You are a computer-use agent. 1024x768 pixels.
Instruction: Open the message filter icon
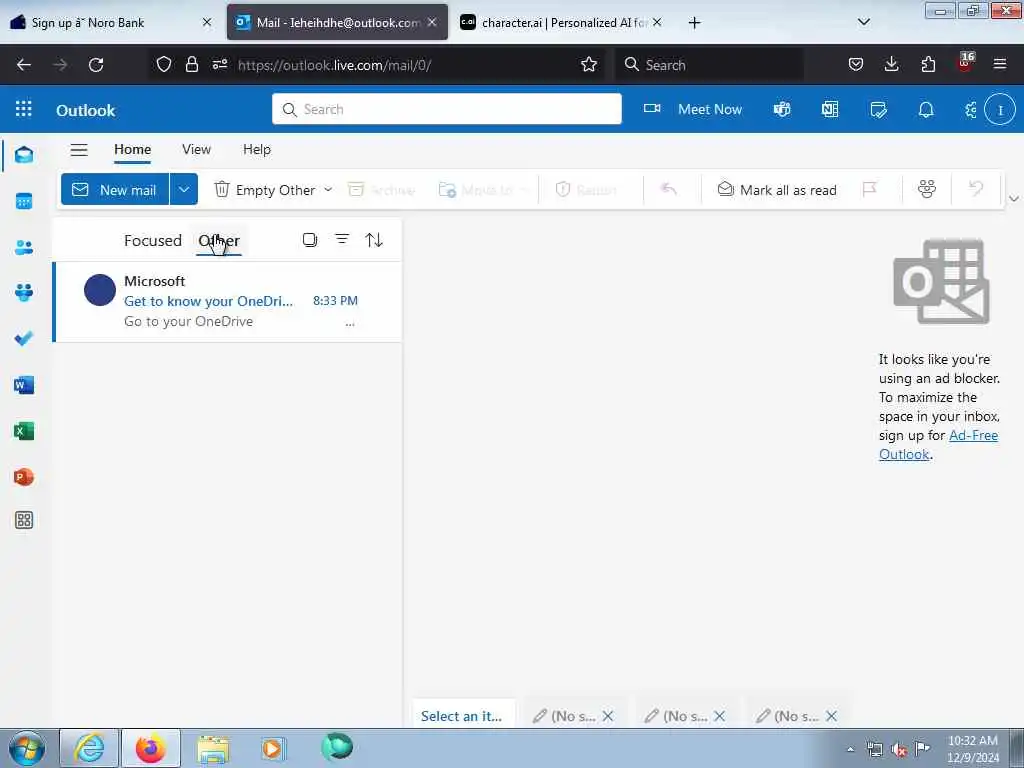coord(342,240)
